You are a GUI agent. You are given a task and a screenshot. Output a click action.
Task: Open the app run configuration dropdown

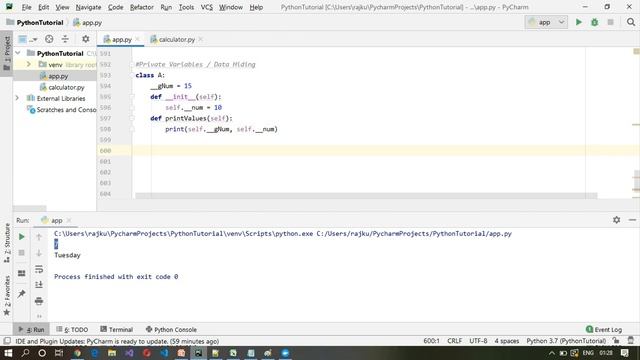pyautogui.click(x=546, y=22)
